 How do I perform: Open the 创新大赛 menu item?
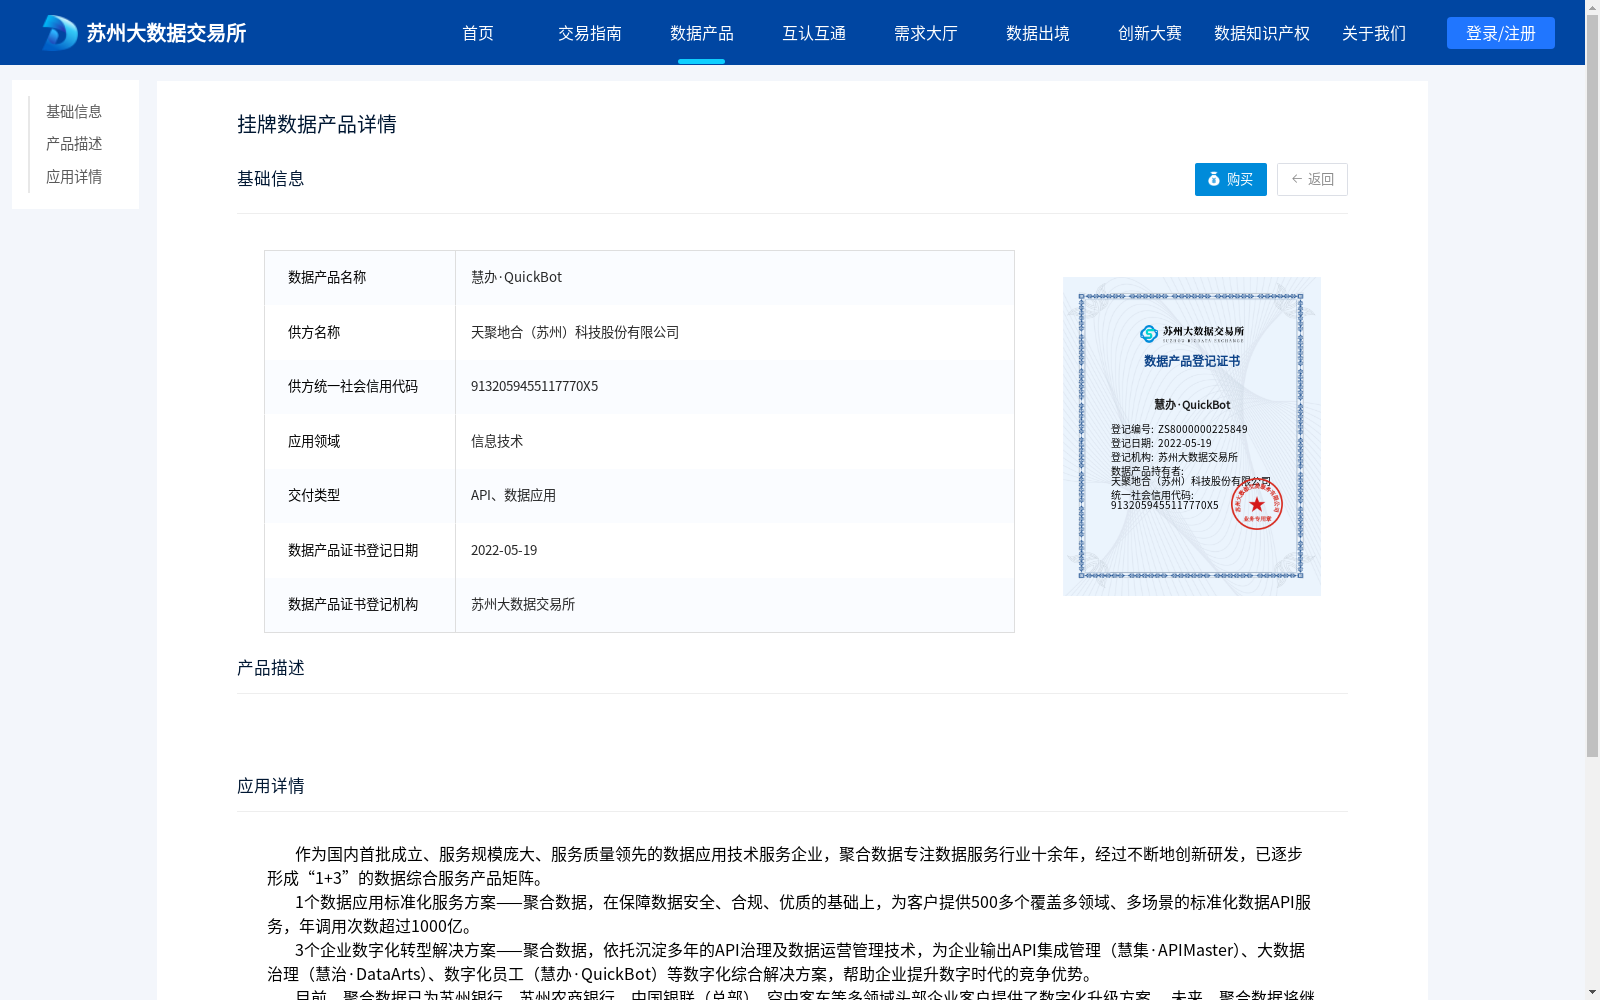click(1150, 33)
